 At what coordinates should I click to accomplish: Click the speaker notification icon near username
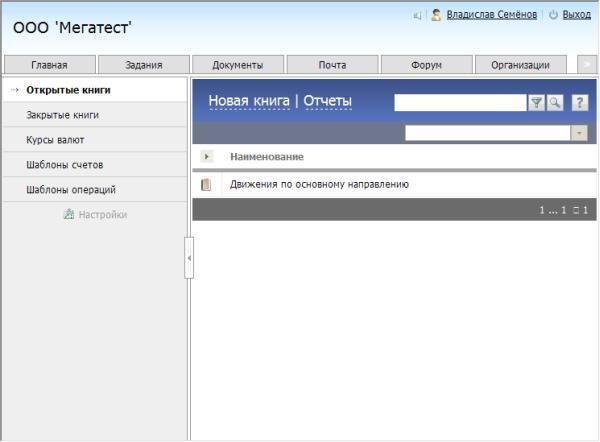pos(417,15)
